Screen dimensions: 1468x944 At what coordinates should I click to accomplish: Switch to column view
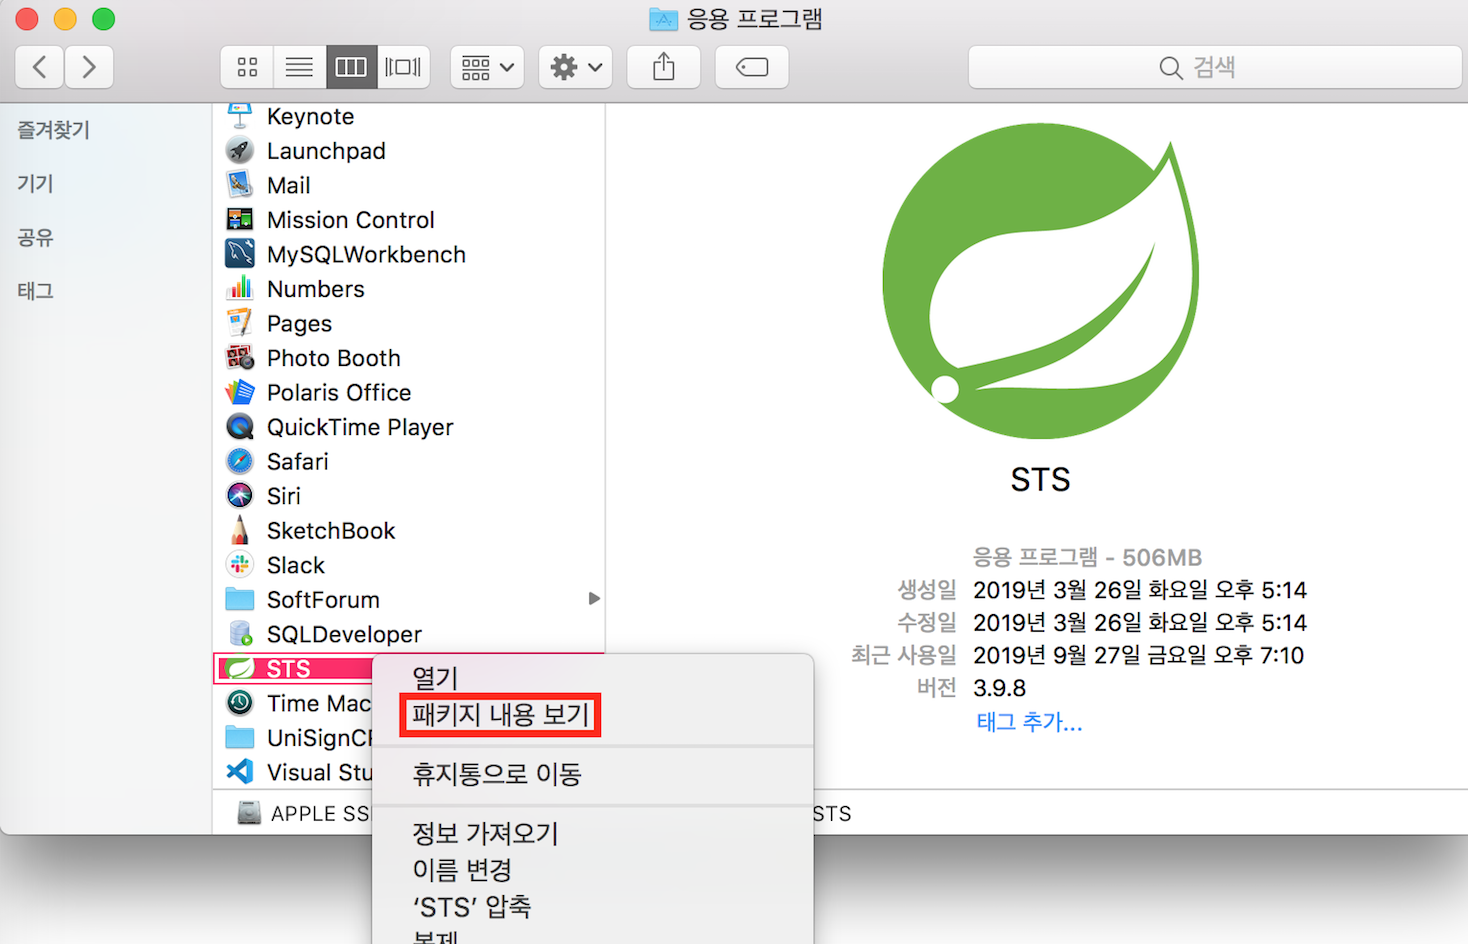[x=351, y=67]
